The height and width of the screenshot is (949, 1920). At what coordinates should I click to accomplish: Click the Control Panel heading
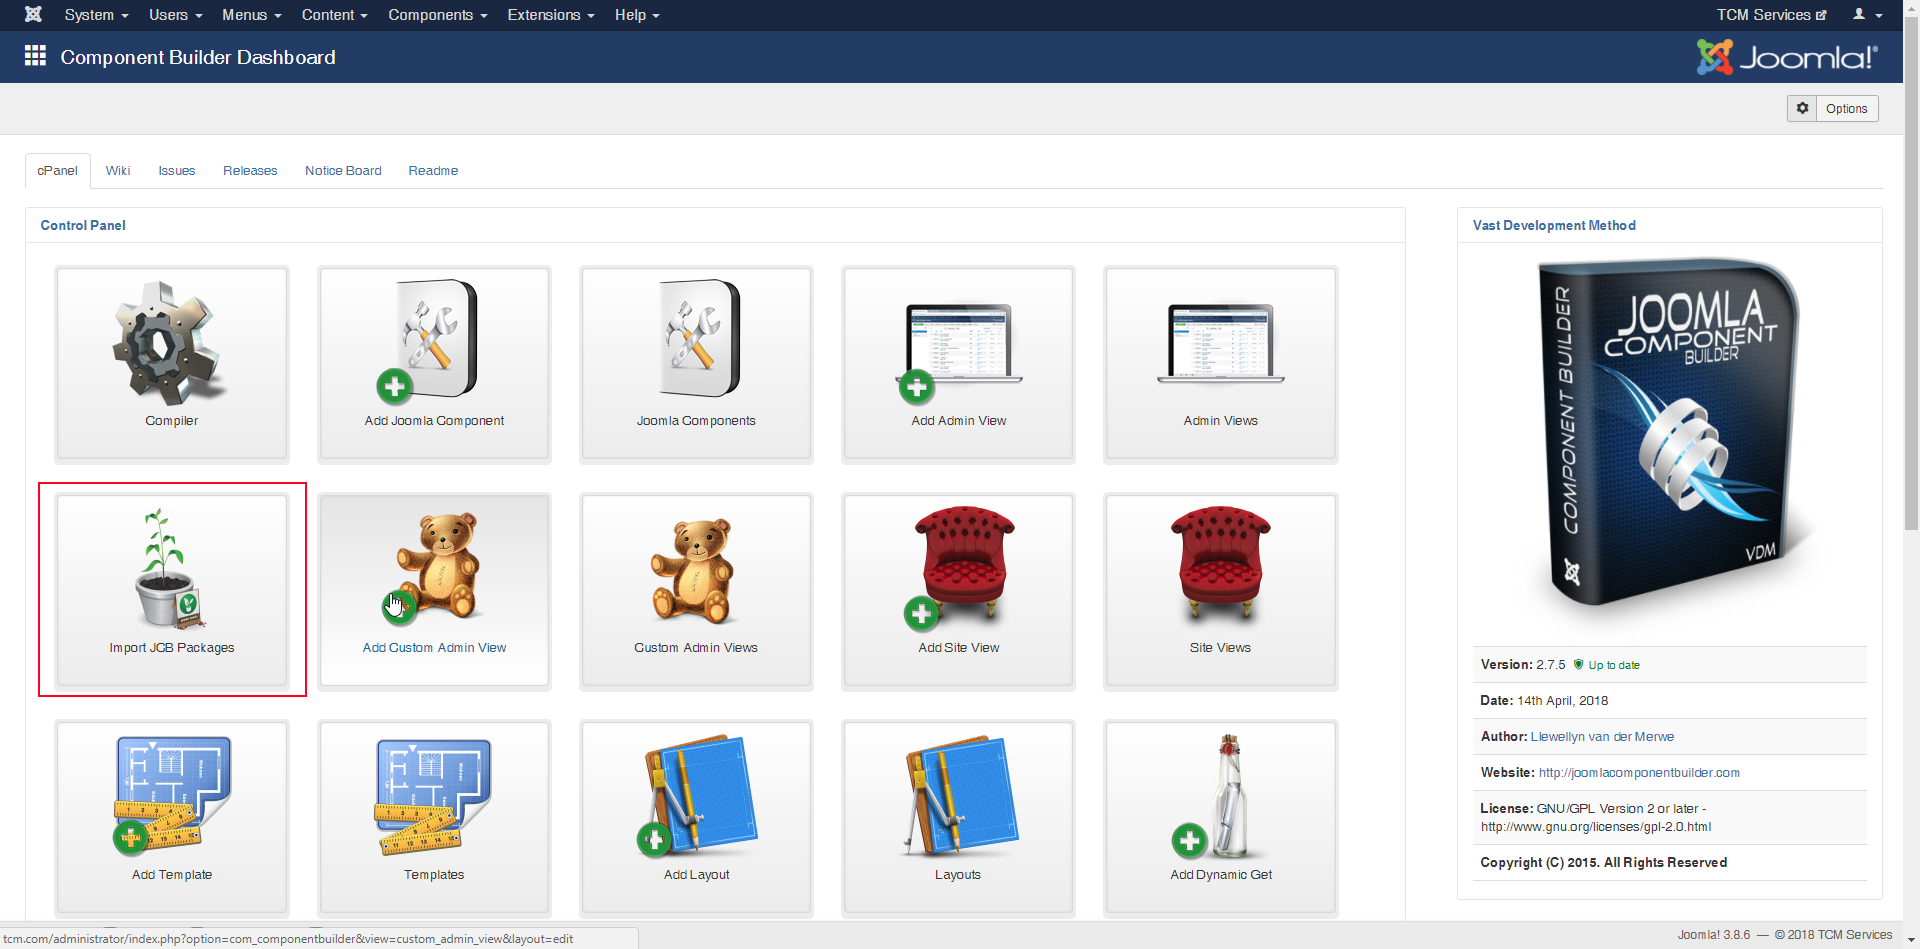(83, 226)
